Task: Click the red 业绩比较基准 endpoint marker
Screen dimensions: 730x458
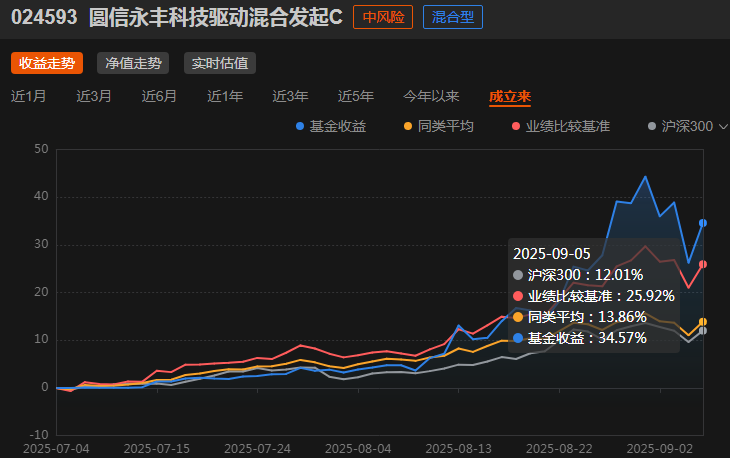Action: [x=703, y=264]
